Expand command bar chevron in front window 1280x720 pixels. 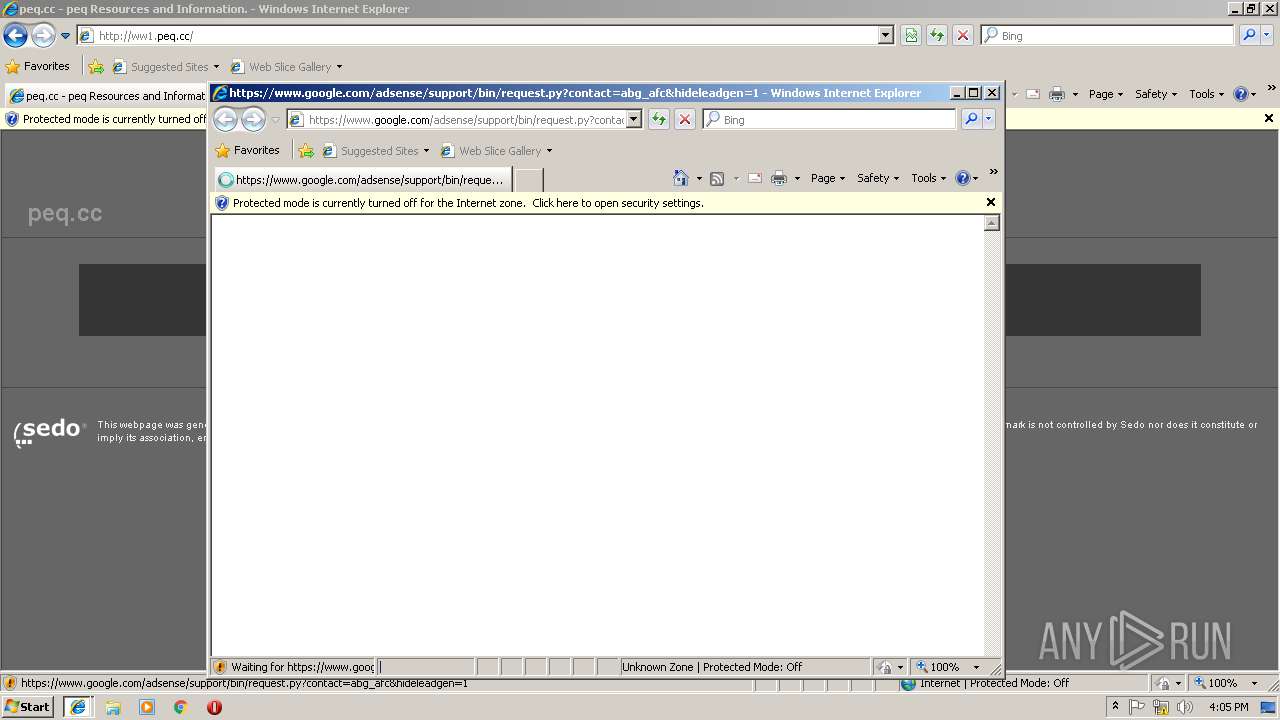tap(993, 172)
